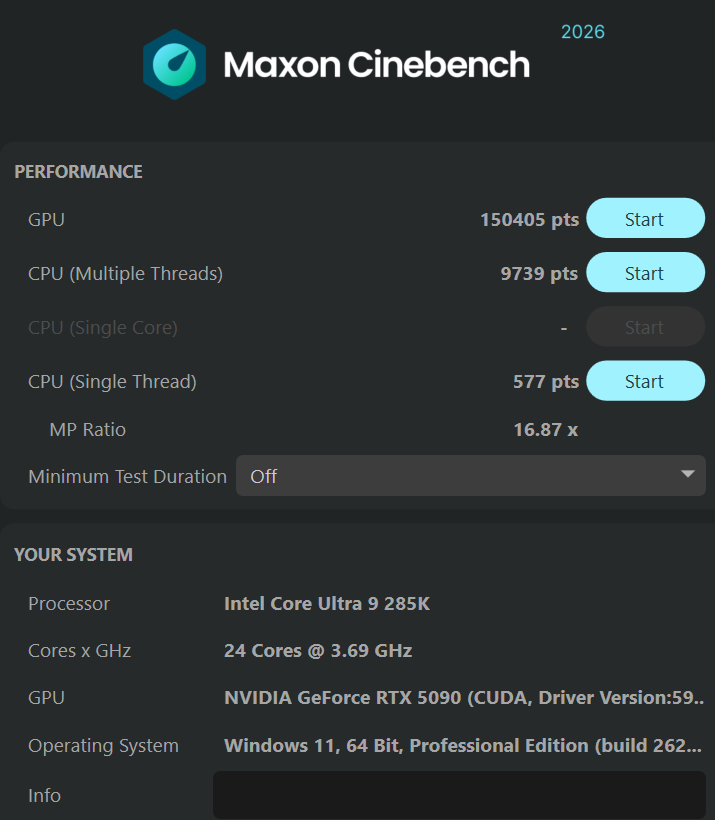Click the MP Ratio value 16.87 x
This screenshot has width=715, height=820.
[545, 430]
